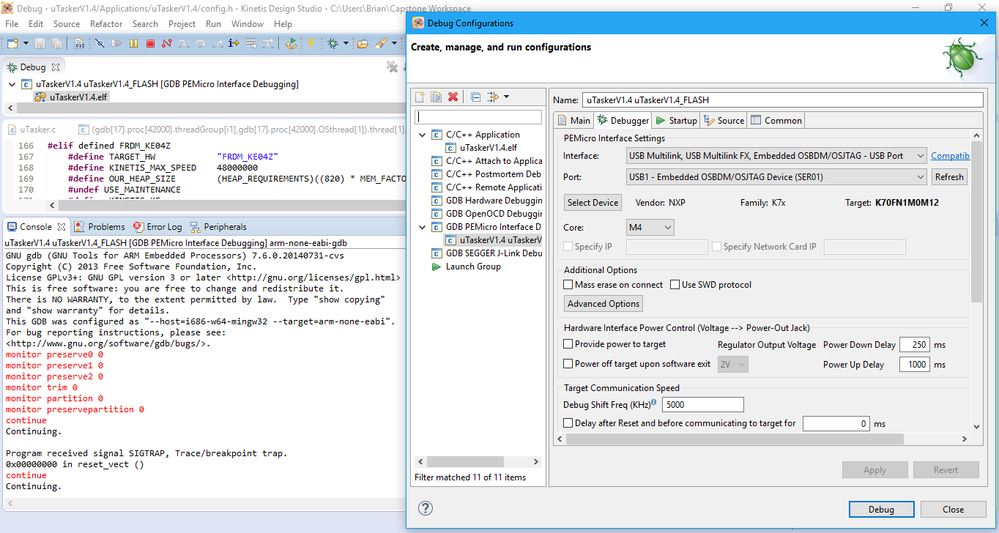Open the filter configurations dropdown arrow

tap(507, 97)
